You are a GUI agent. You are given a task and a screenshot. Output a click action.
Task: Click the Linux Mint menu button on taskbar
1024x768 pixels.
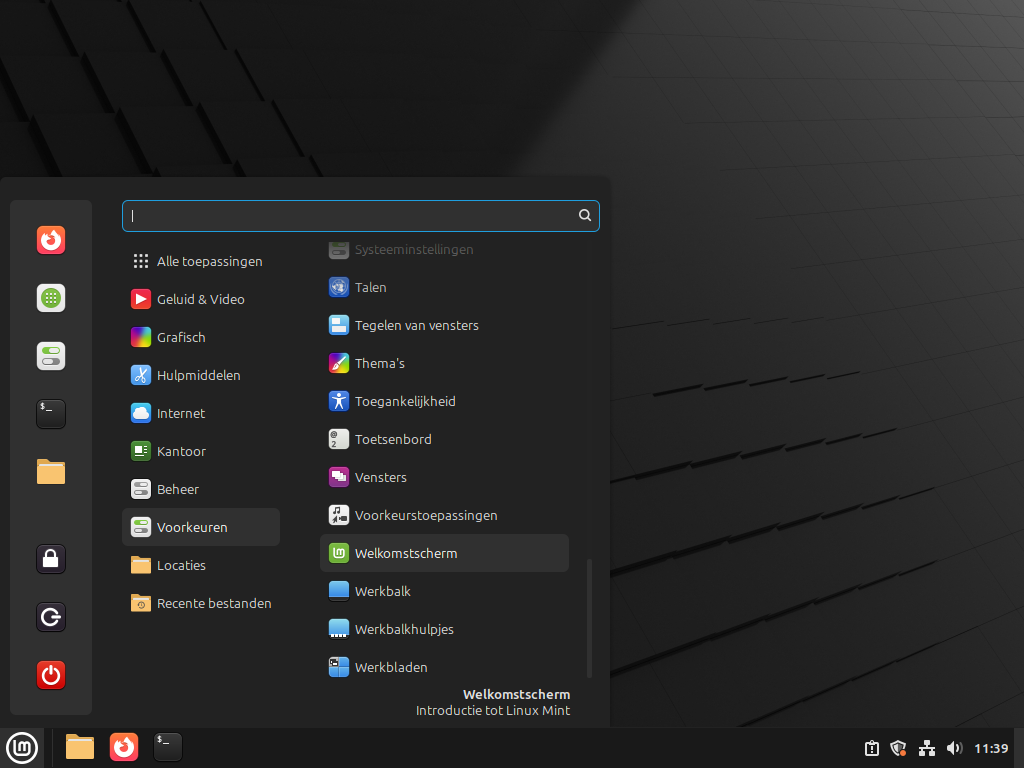point(22,748)
